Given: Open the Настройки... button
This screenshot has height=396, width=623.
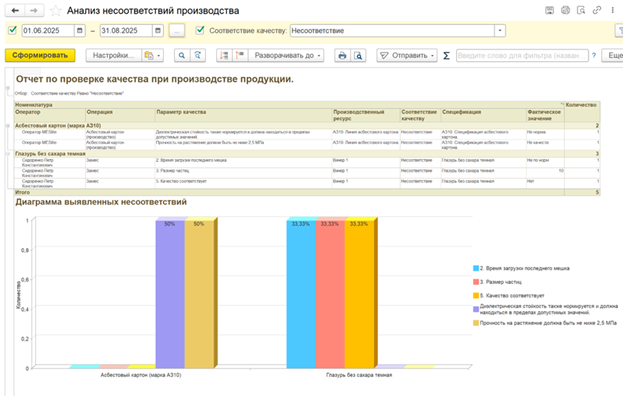Looking at the screenshot, I should click(x=114, y=56).
